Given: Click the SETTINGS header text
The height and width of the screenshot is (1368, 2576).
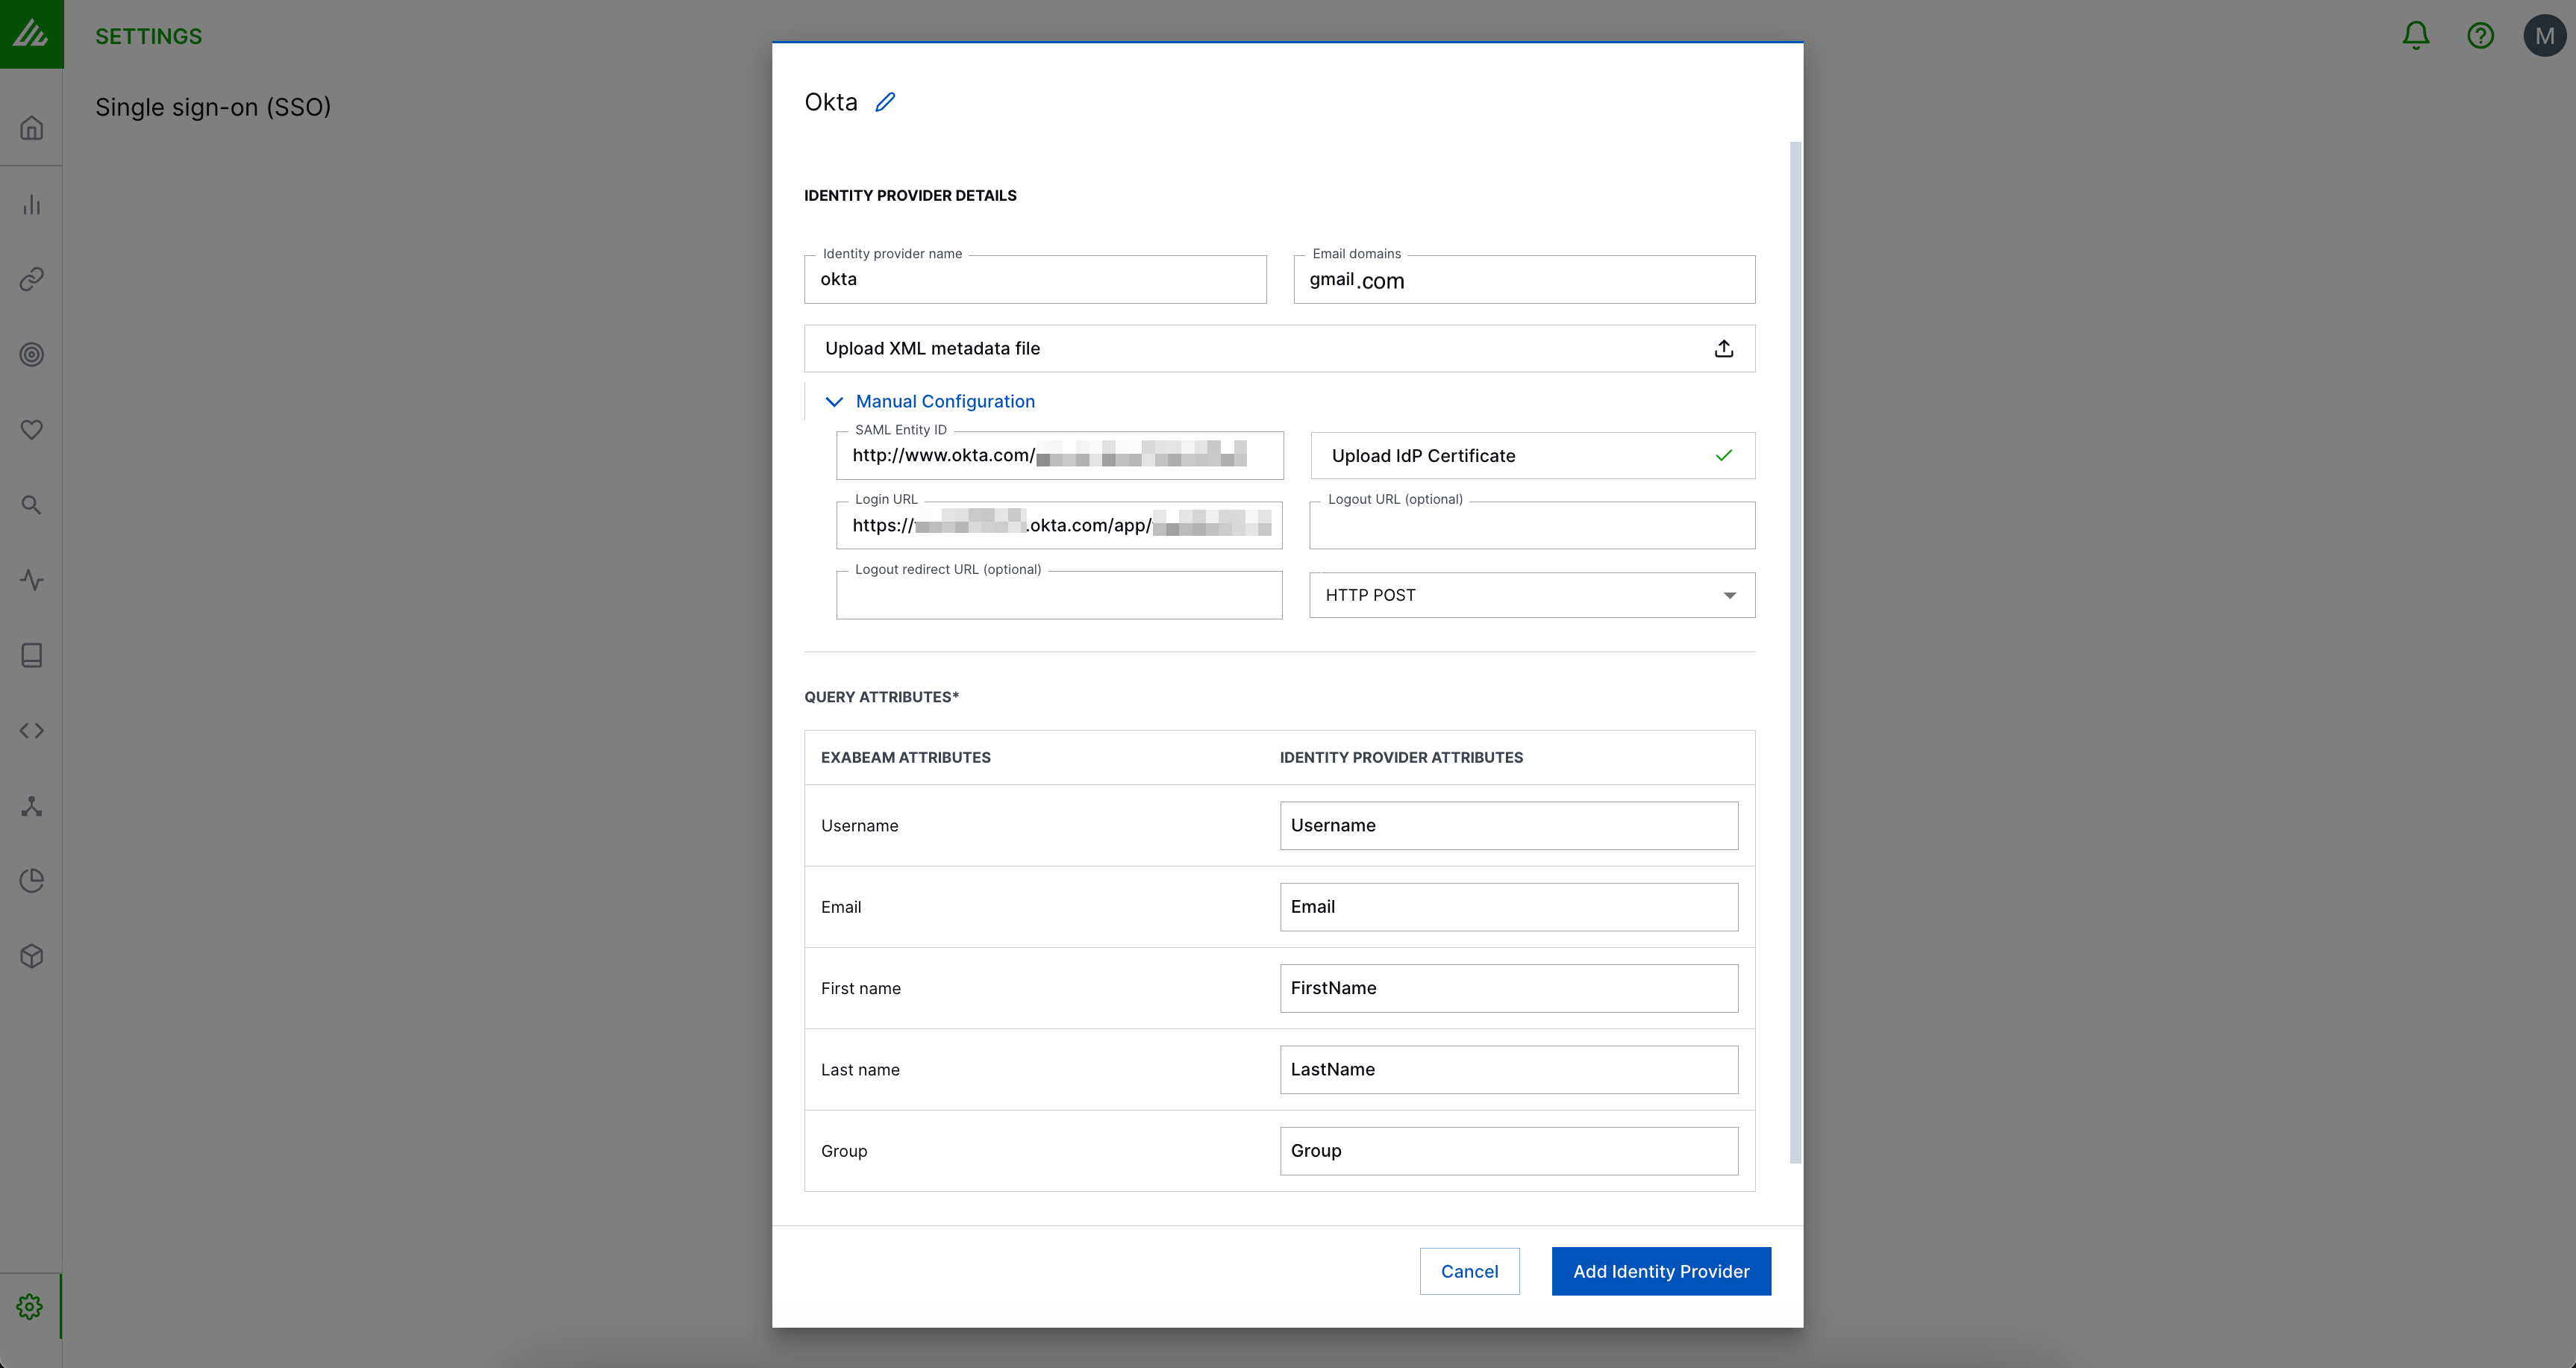Looking at the screenshot, I should click(x=148, y=36).
